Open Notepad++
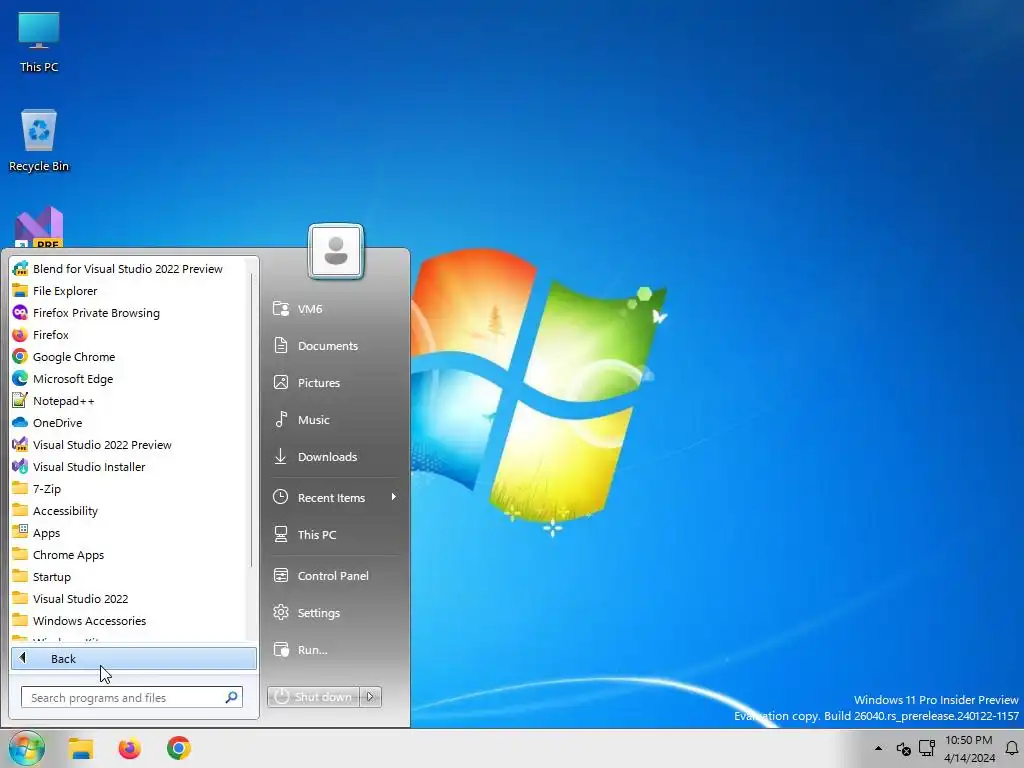1024x768 pixels. [x=127, y=401]
